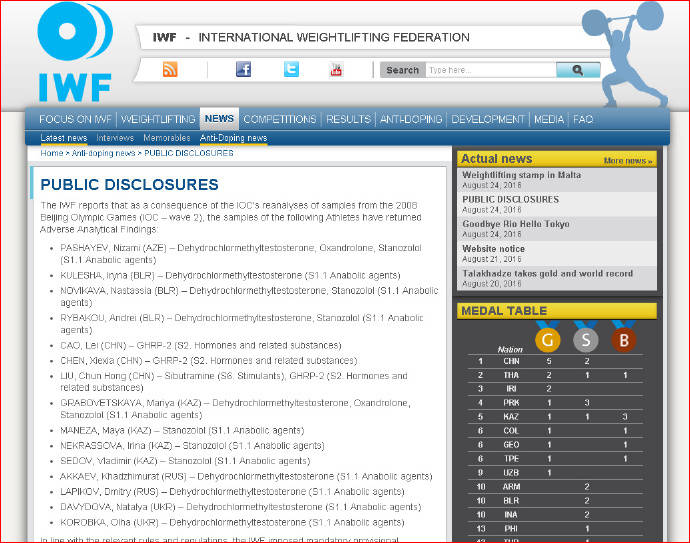Screen dimensions: 690x543
Task: Click the bronze medal B icon
Action: 624,338
